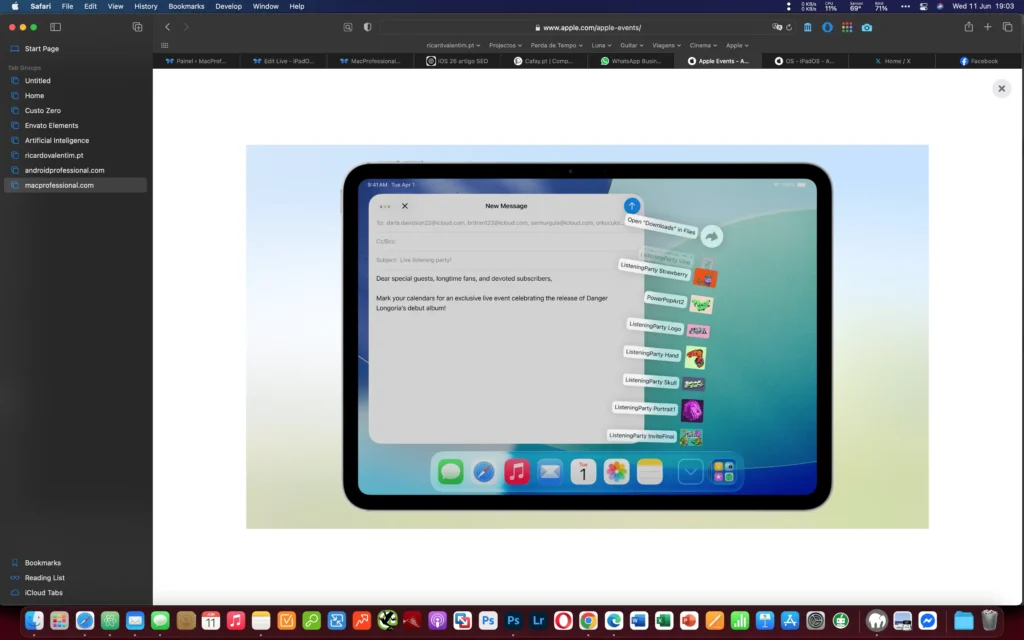Expand the Viagens bookmarks folder
Viewport: 1024px width, 640px height.
tap(664, 45)
